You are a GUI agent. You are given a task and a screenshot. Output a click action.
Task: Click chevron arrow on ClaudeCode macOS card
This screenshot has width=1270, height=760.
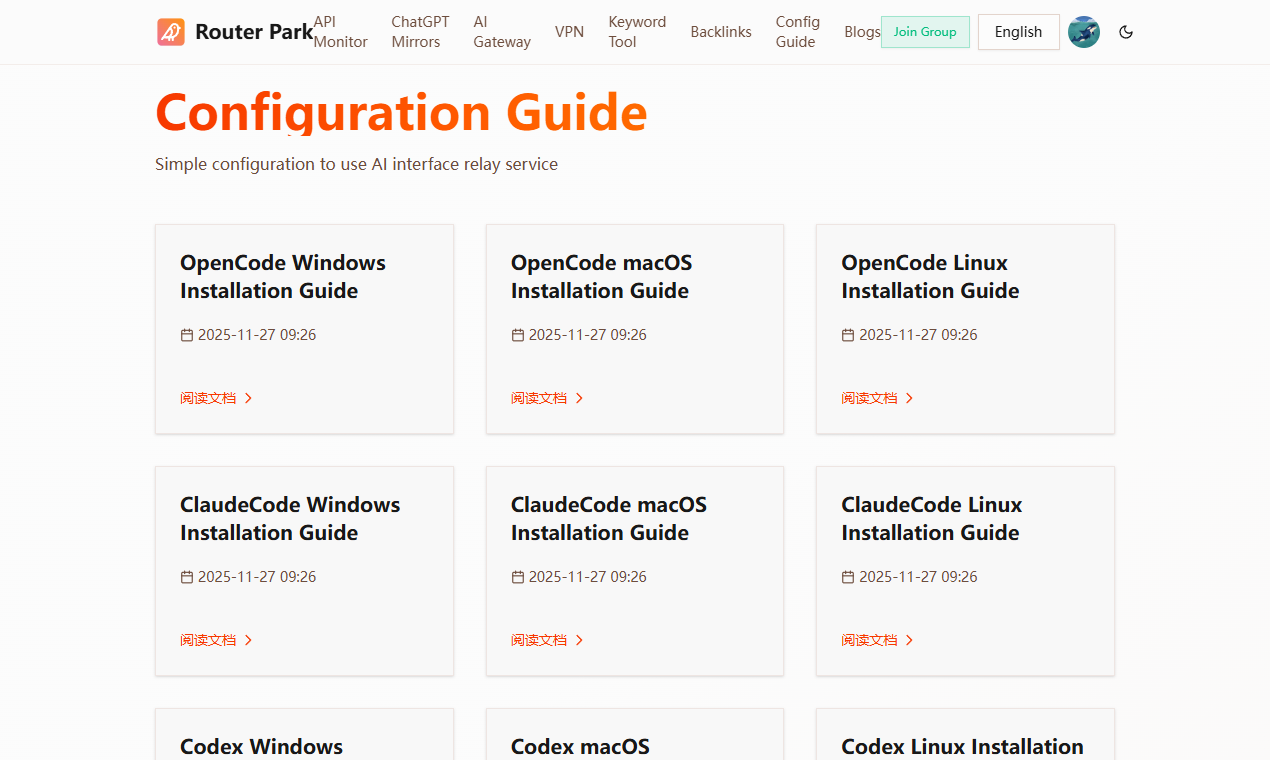(x=579, y=640)
